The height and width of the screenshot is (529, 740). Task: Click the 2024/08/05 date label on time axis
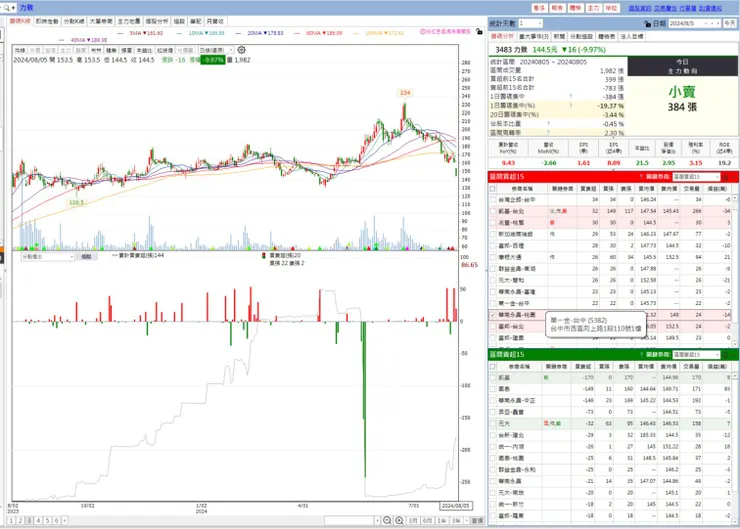455,505
